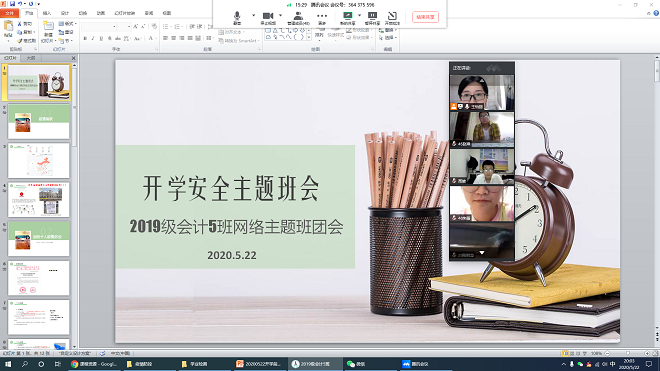The height and width of the screenshot is (371, 660).
Task: Mute the microphone in meeting toolbar
Action: [x=237, y=18]
